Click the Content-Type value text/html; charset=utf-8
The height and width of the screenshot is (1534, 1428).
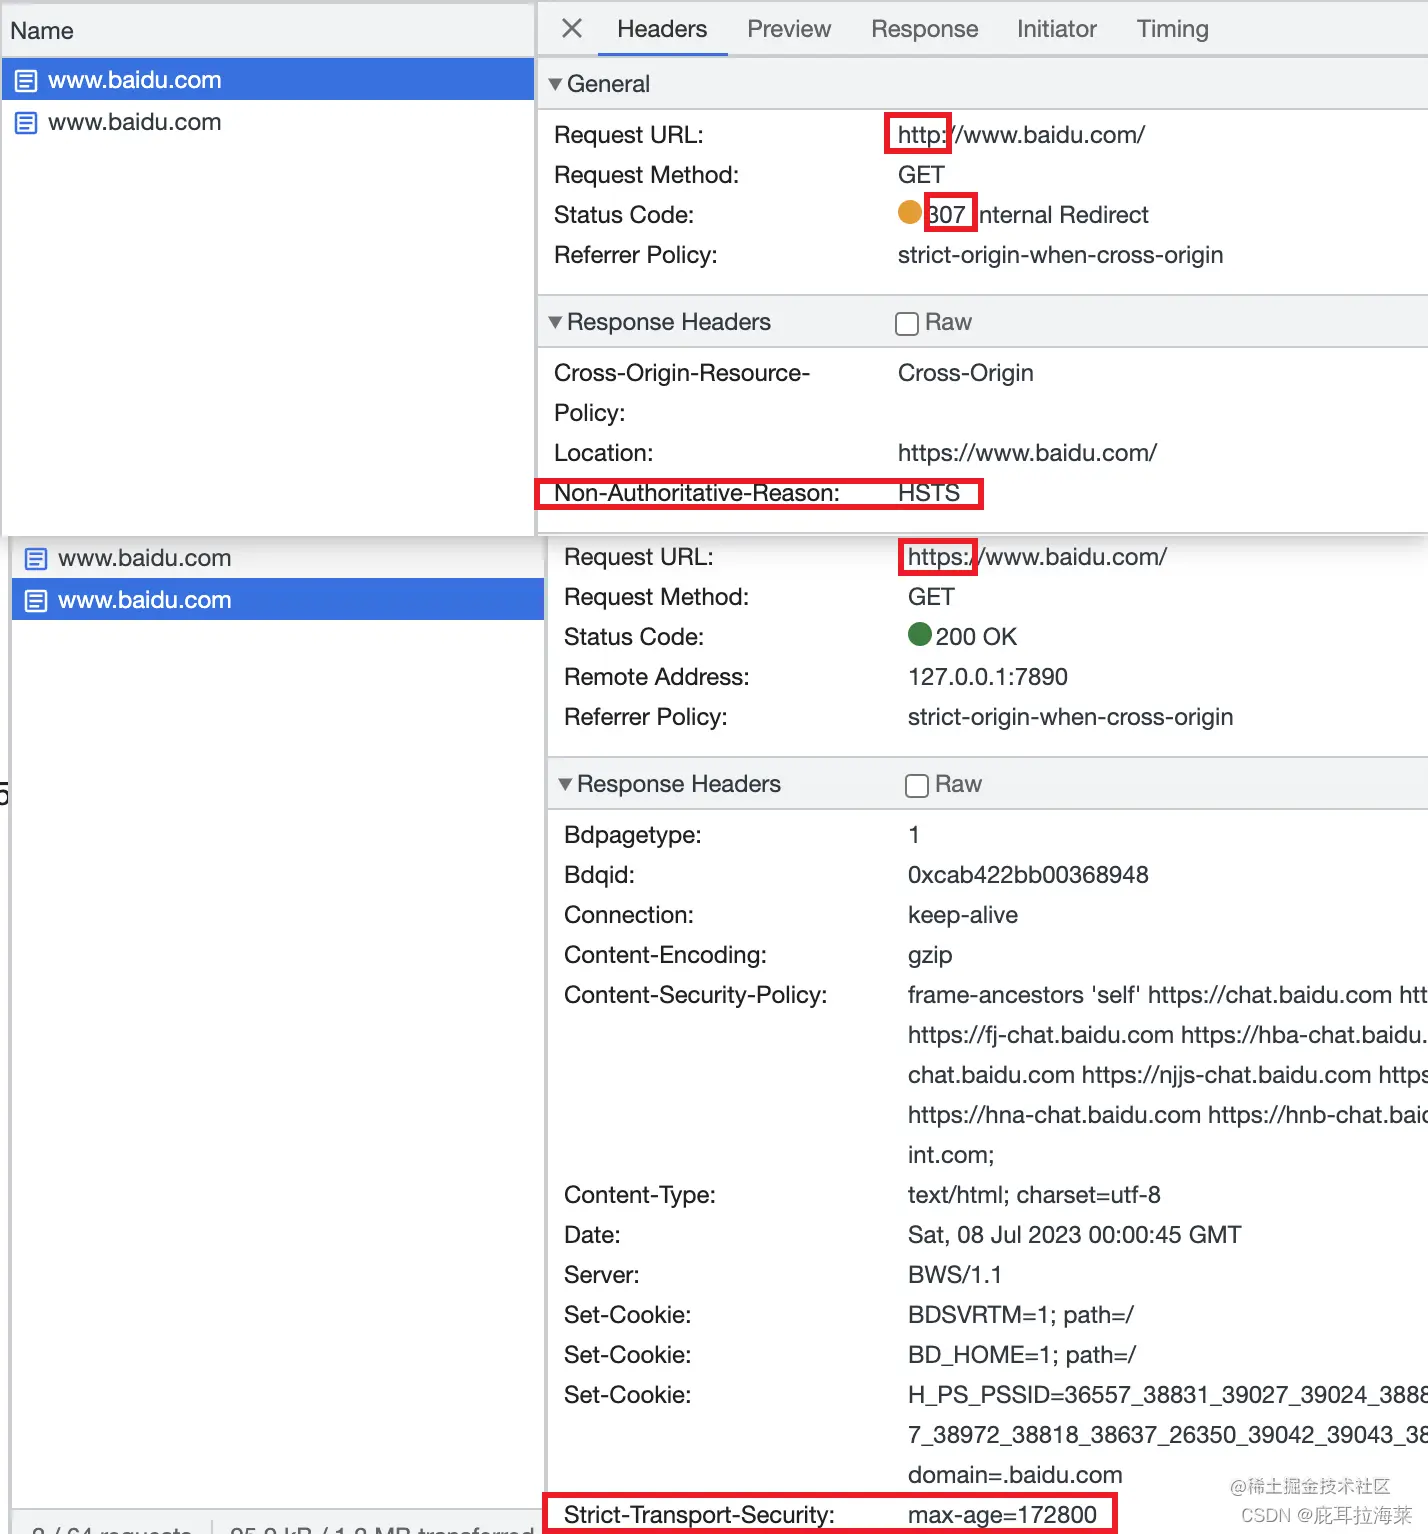coord(1034,1195)
